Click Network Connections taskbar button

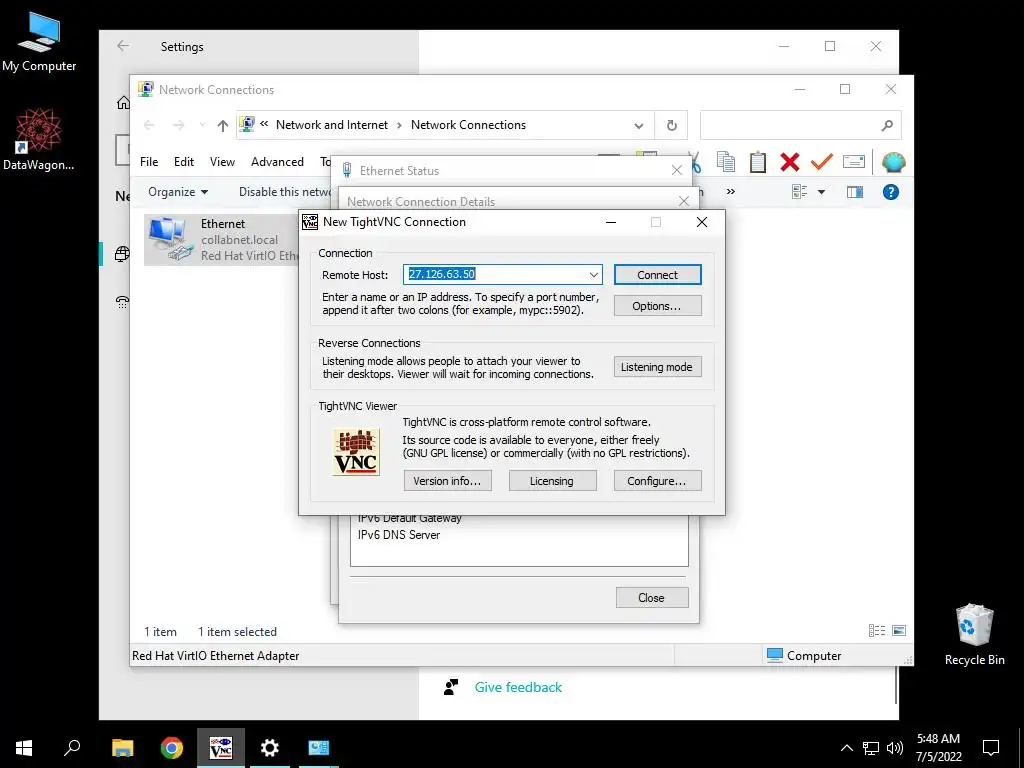[319, 748]
